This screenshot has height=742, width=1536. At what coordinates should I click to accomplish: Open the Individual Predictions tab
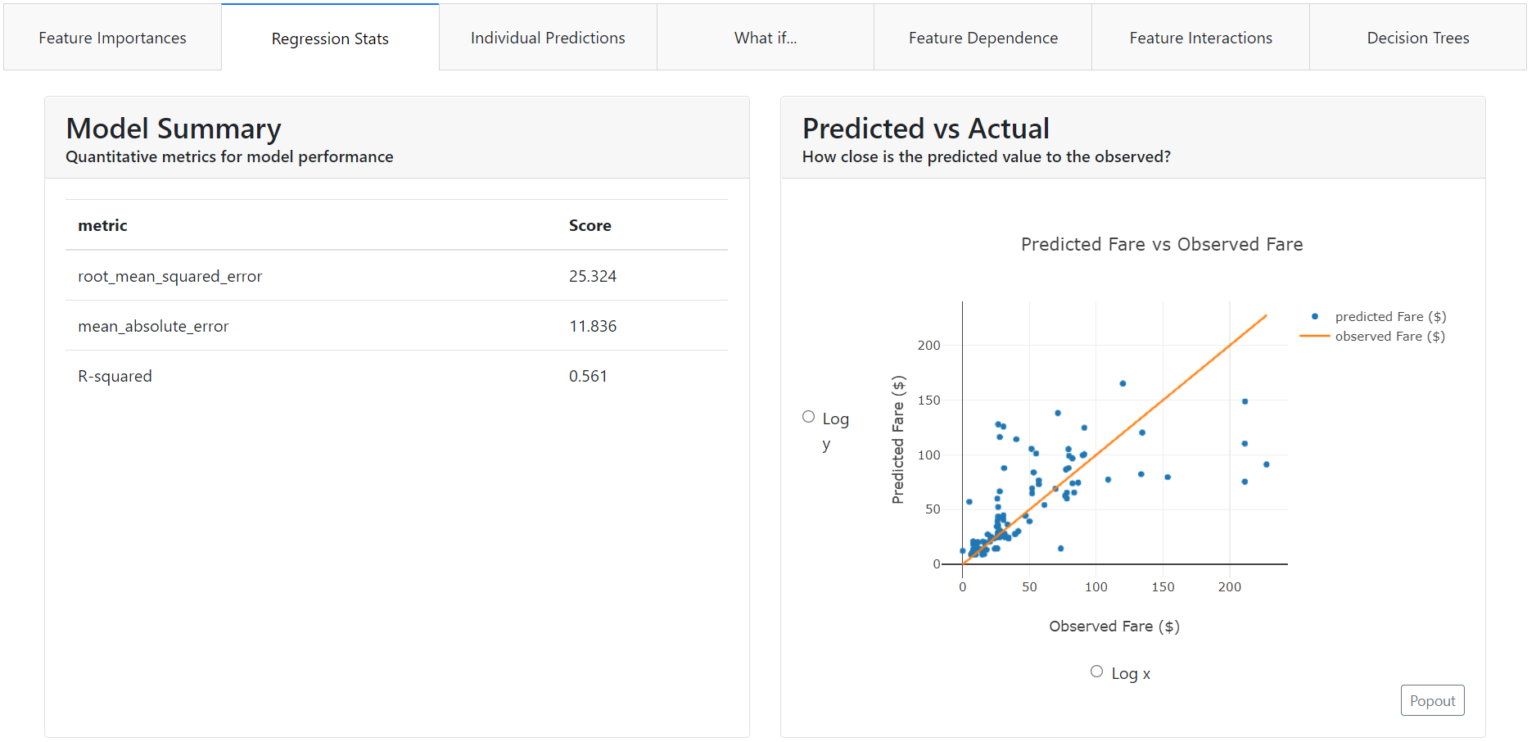pos(547,37)
